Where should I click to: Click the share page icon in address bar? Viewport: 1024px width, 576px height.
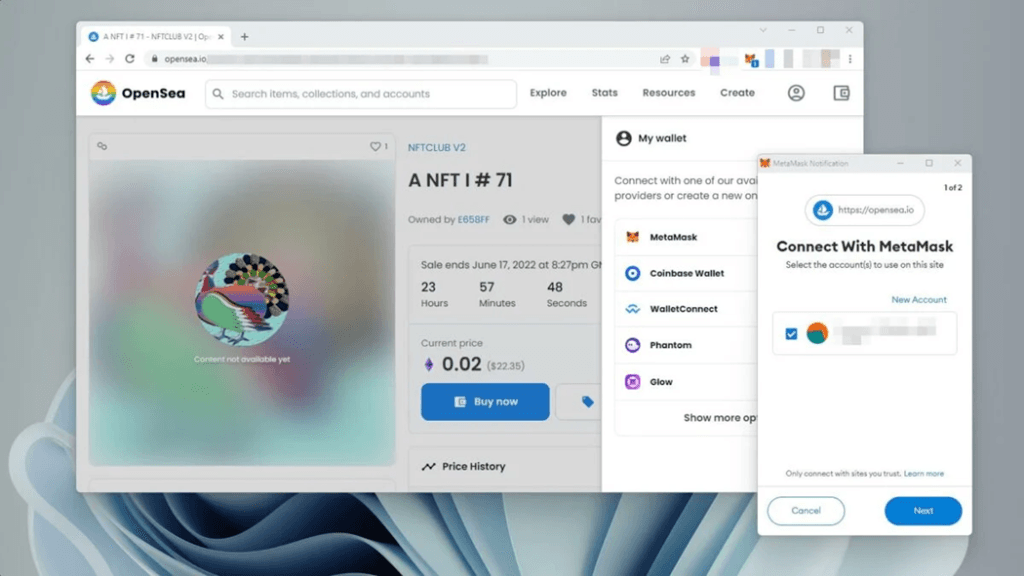tap(665, 59)
